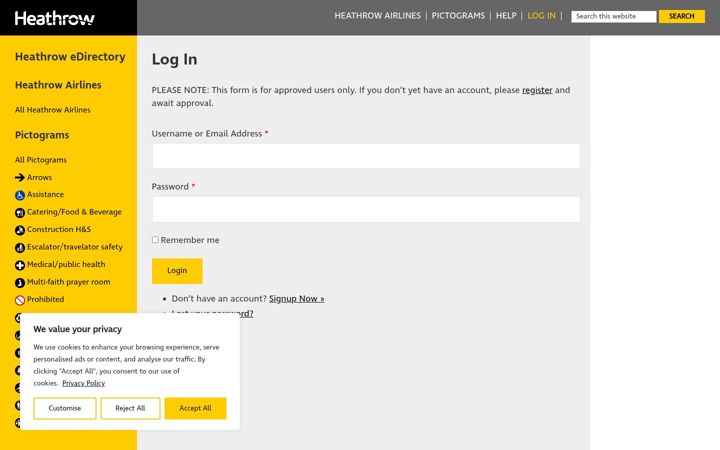Open Catering/Food & Beverage category link
720x450 pixels.
click(74, 212)
